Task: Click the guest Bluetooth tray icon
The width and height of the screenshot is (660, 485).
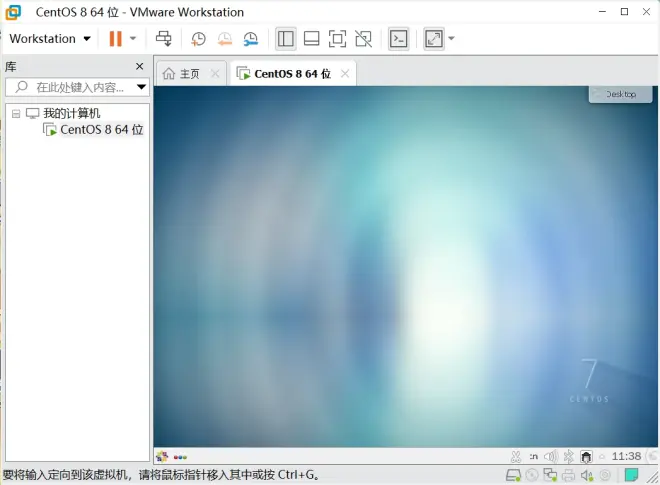Action: (x=569, y=456)
